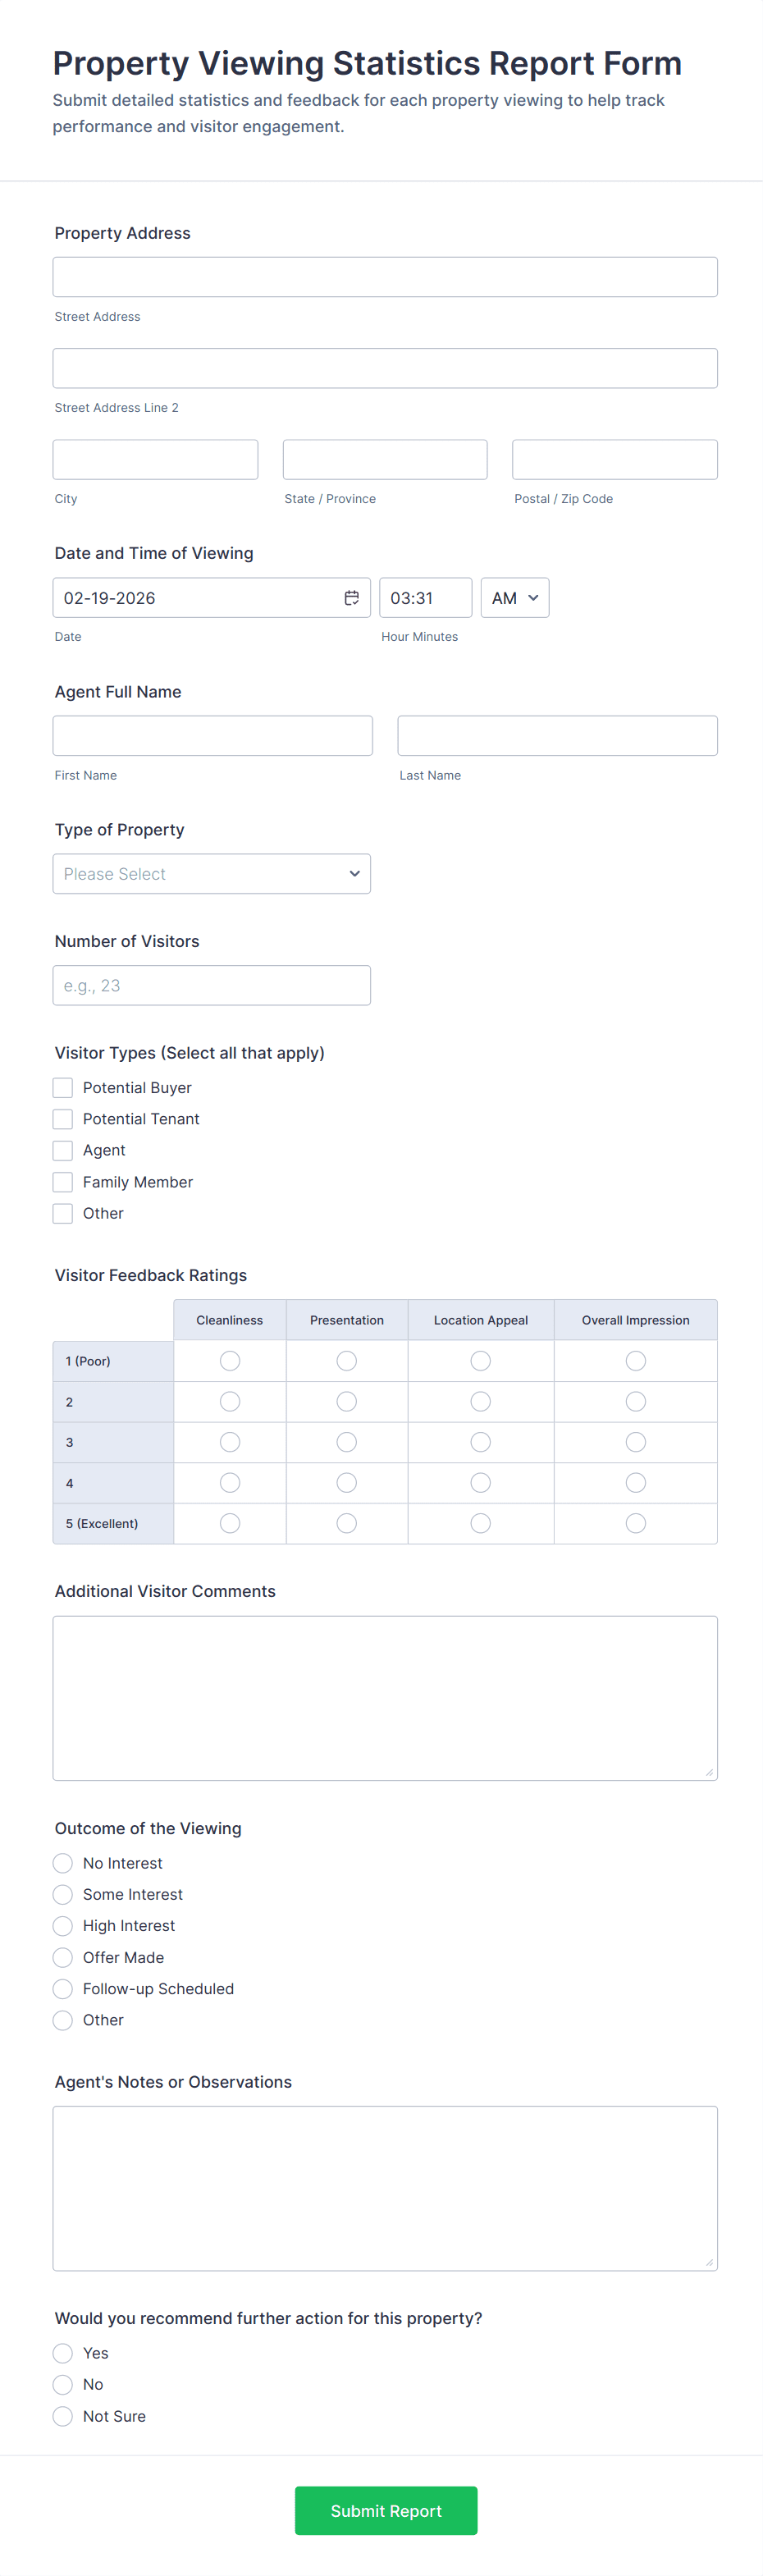This screenshot has height=2576, width=763.
Task: Click into the Number of Visitors field
Action: pos(211,986)
